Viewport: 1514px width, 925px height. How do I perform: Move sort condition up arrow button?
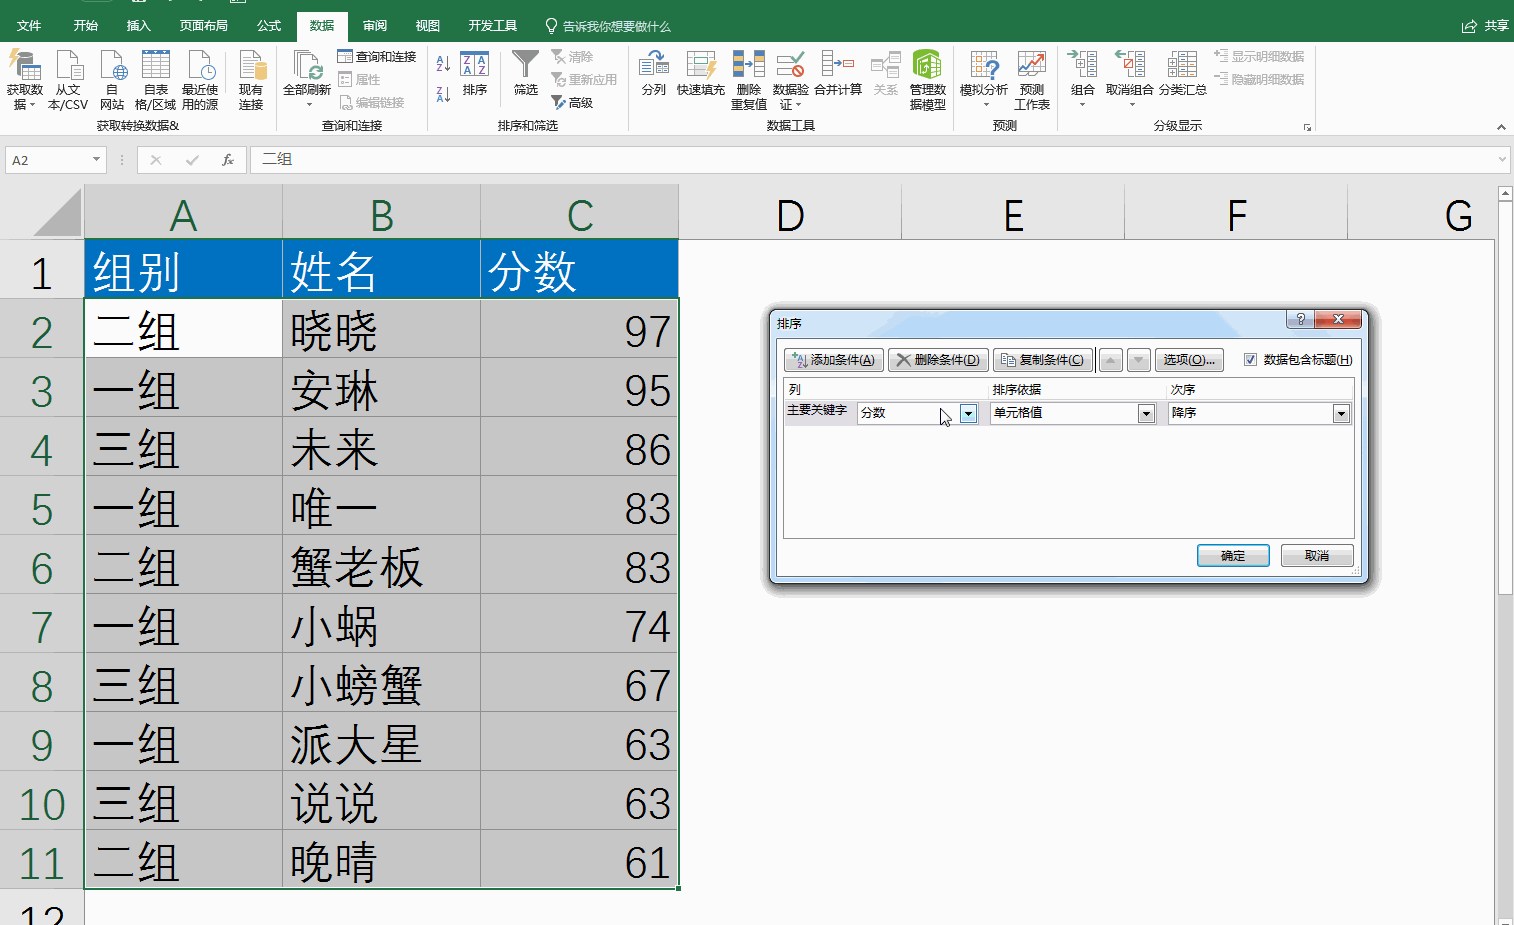pyautogui.click(x=1111, y=360)
